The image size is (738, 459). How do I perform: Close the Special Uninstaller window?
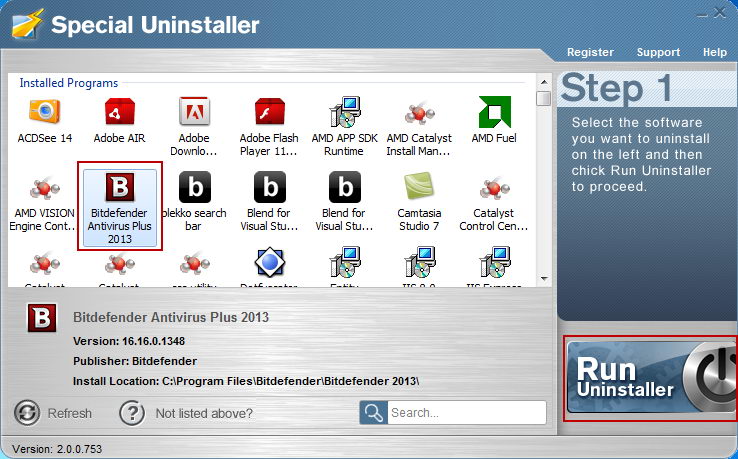(719, 12)
